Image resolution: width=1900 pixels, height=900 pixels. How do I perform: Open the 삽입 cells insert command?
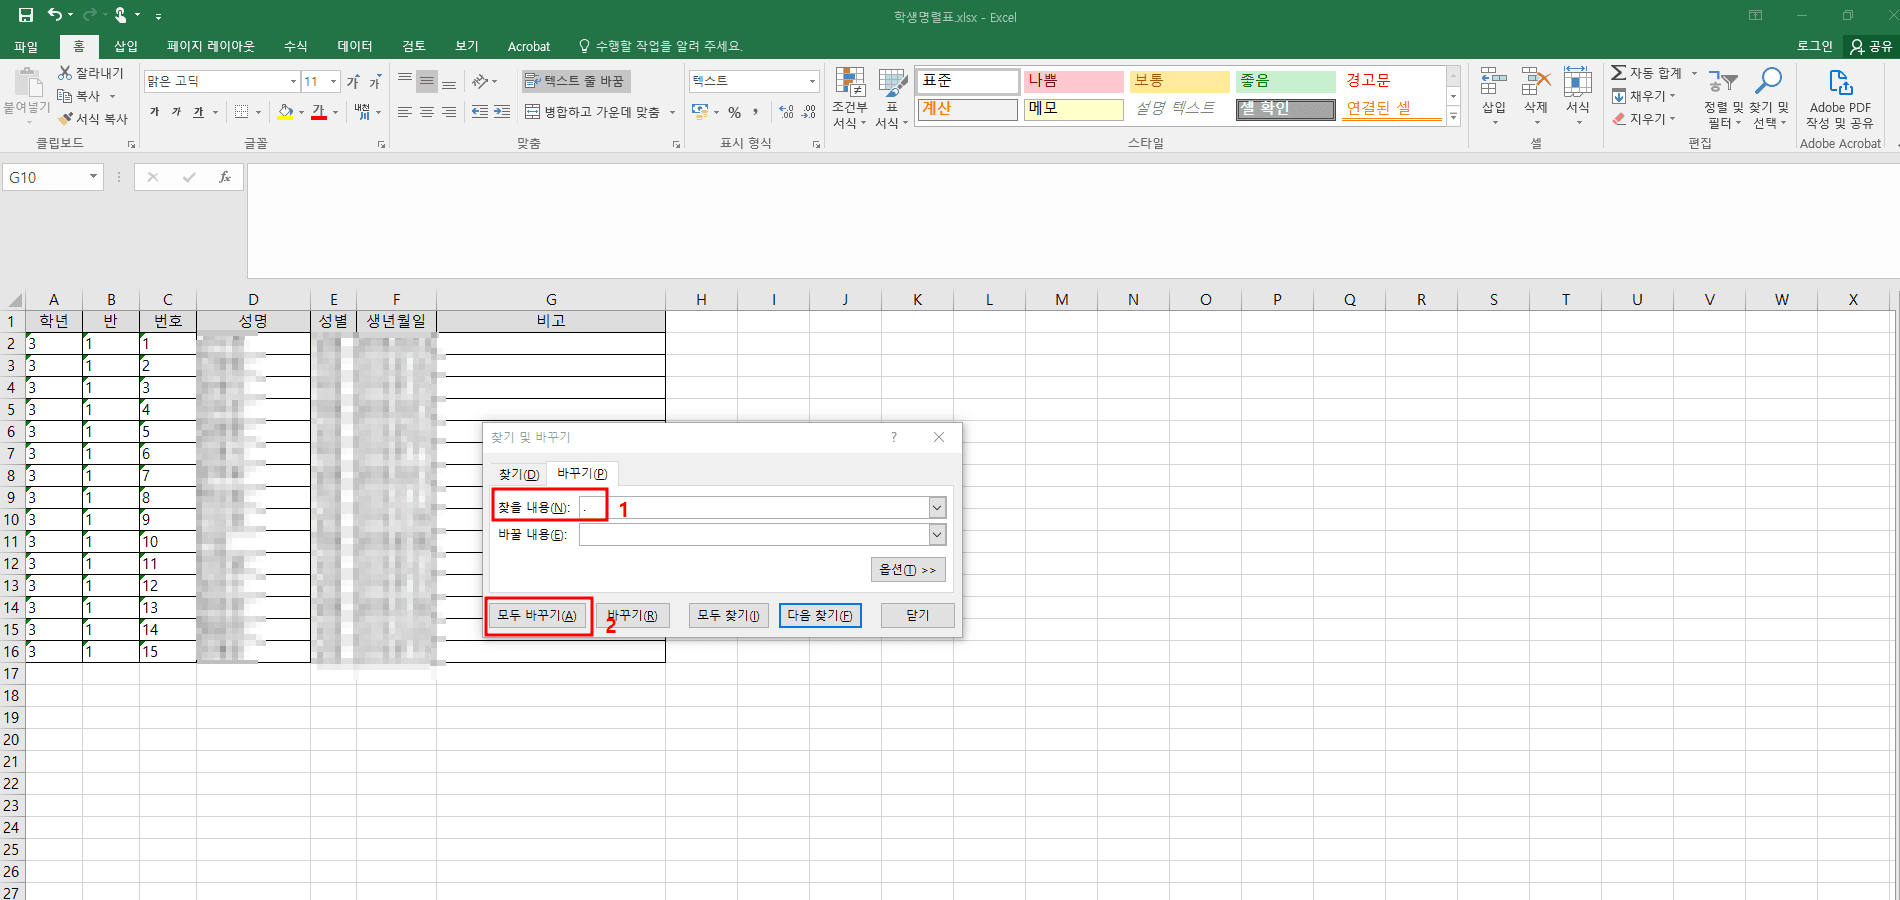coord(1494,96)
